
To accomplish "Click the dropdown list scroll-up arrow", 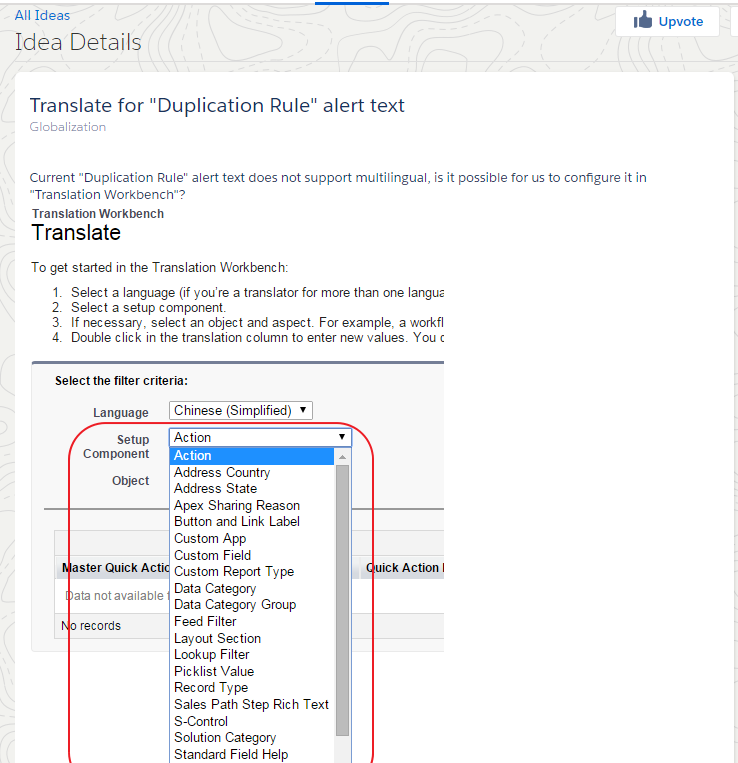I will click(342, 456).
